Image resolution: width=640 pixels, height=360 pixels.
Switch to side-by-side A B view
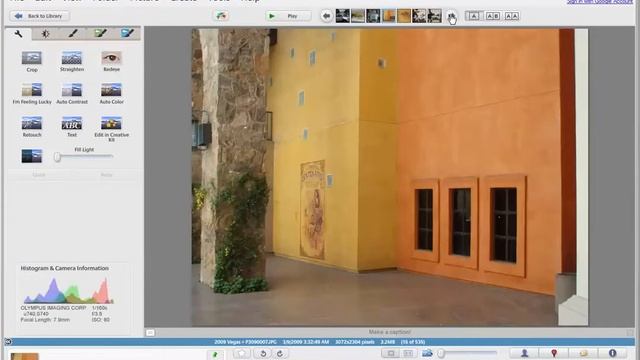(x=493, y=16)
